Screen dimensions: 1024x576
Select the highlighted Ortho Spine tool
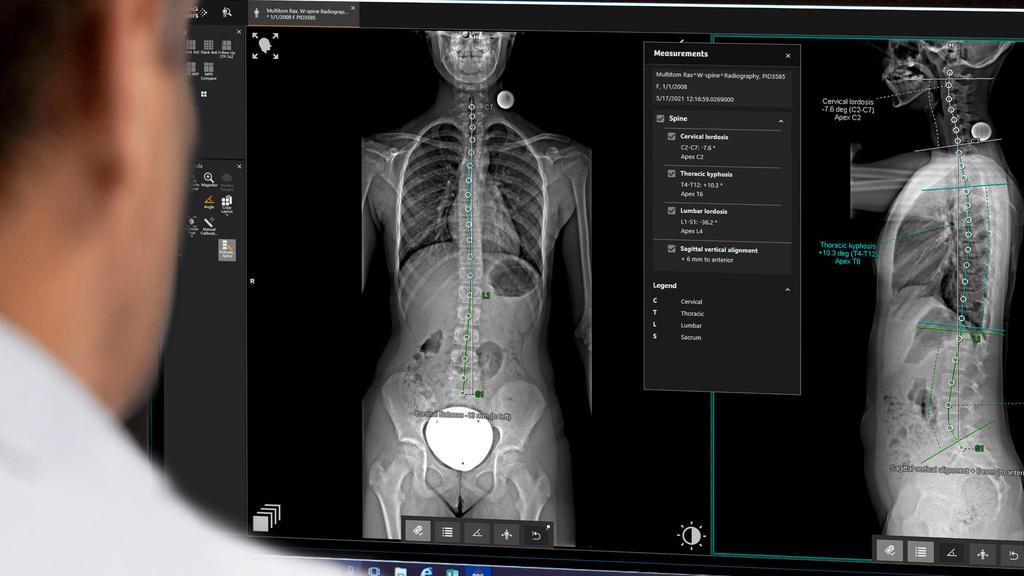coord(227,249)
